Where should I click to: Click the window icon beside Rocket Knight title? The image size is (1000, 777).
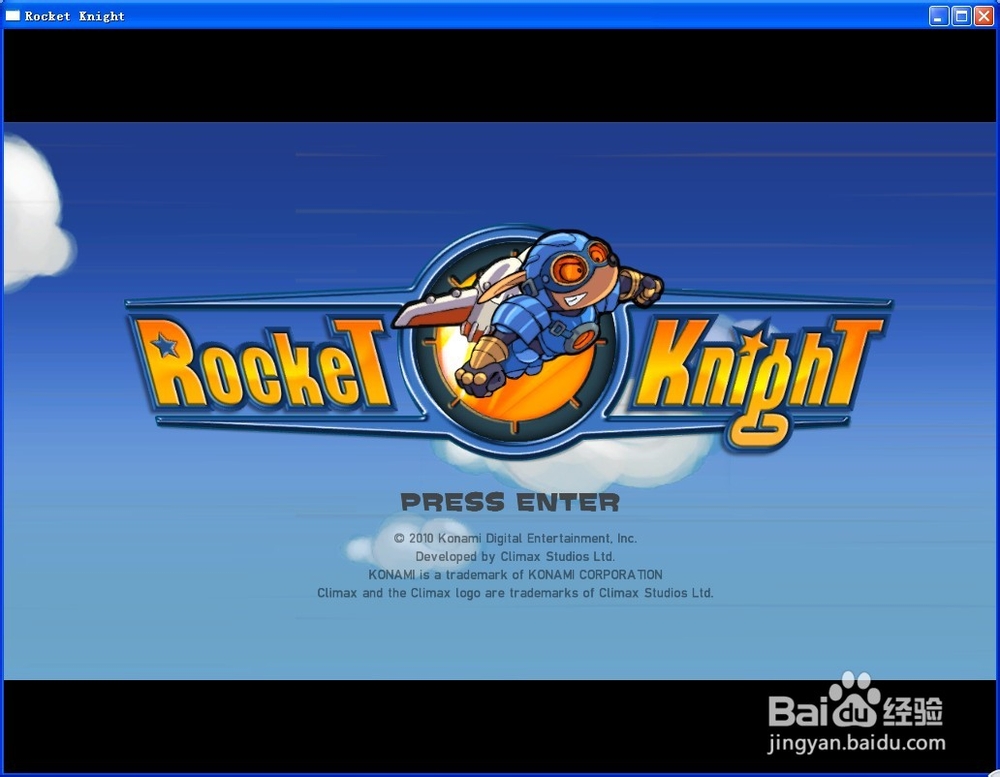[13, 15]
